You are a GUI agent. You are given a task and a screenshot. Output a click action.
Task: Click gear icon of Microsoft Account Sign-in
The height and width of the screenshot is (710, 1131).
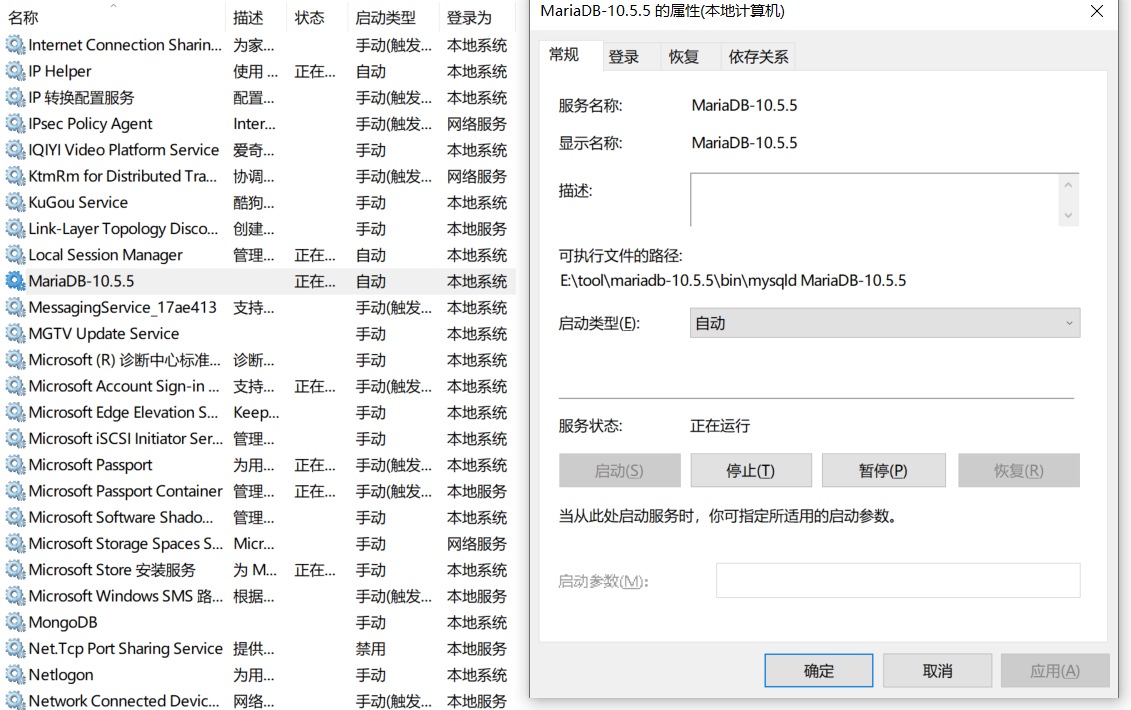coord(15,387)
